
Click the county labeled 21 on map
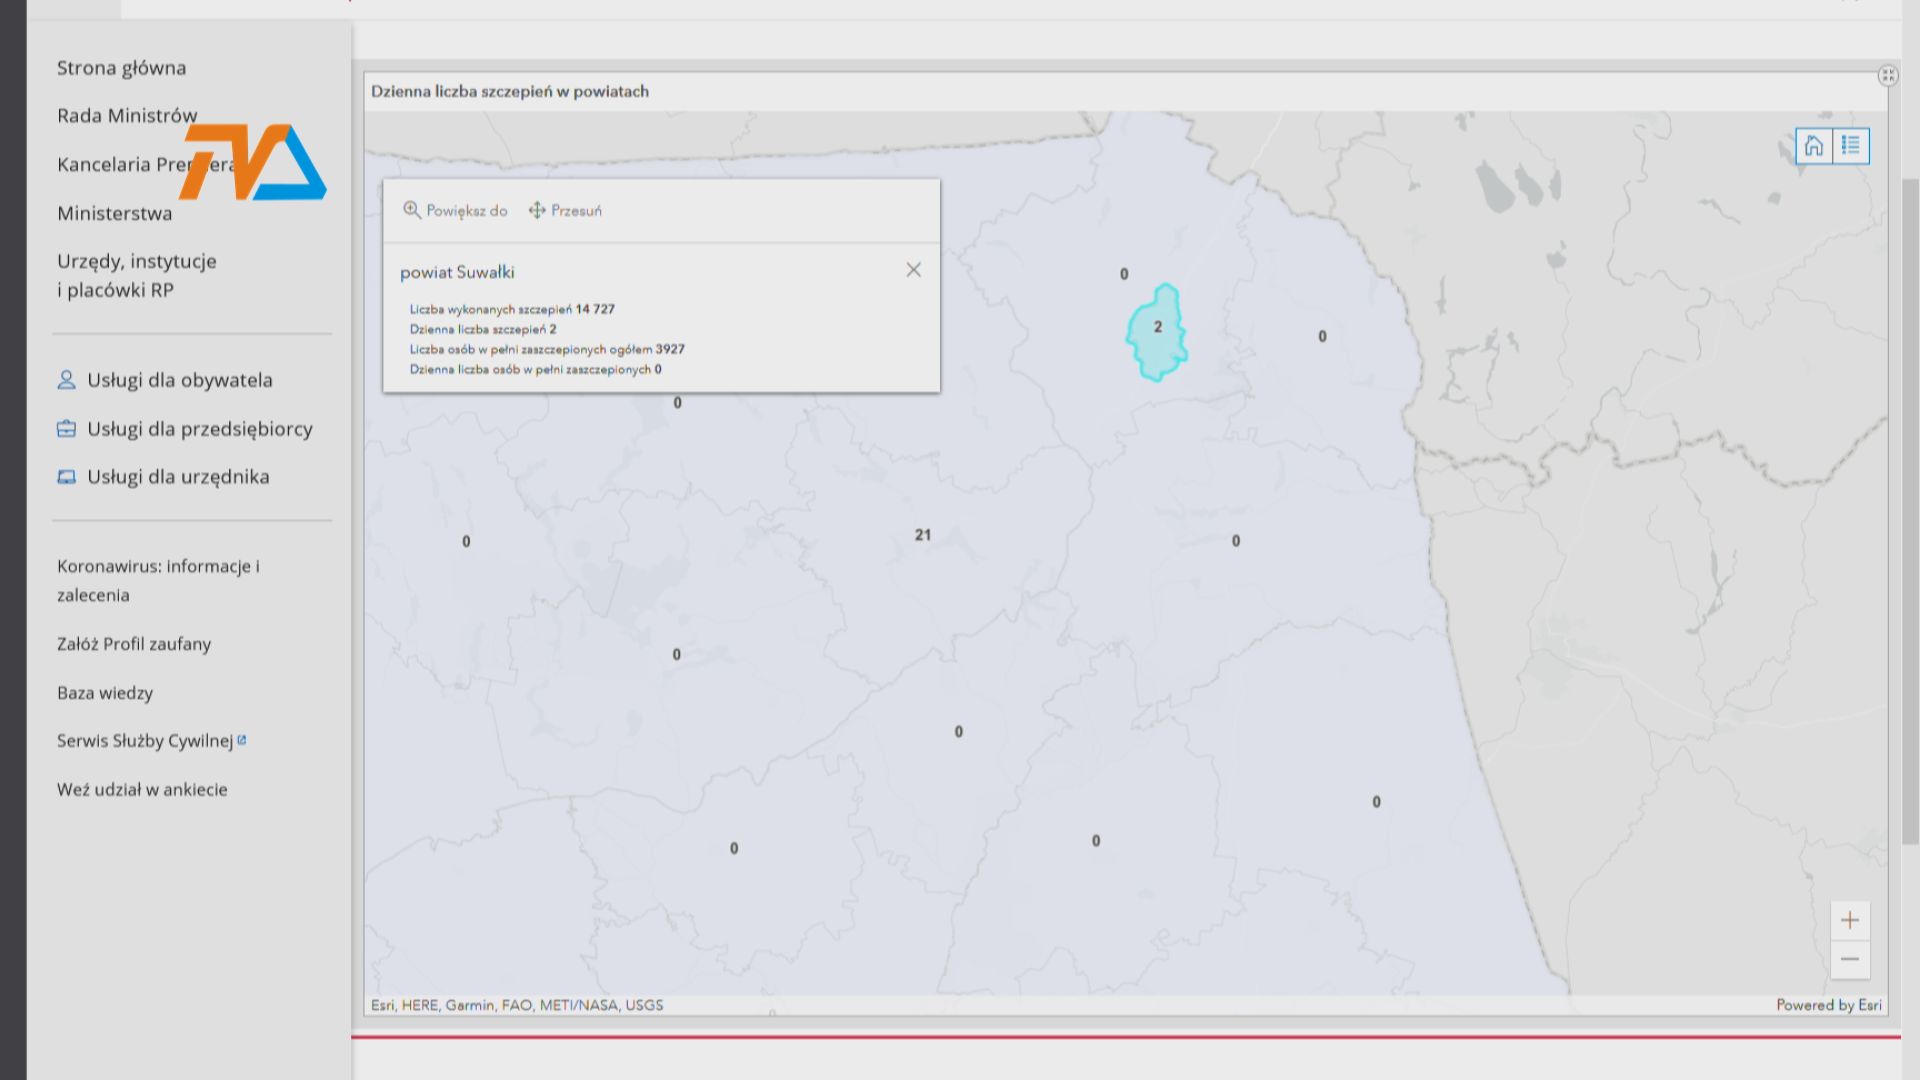point(922,535)
